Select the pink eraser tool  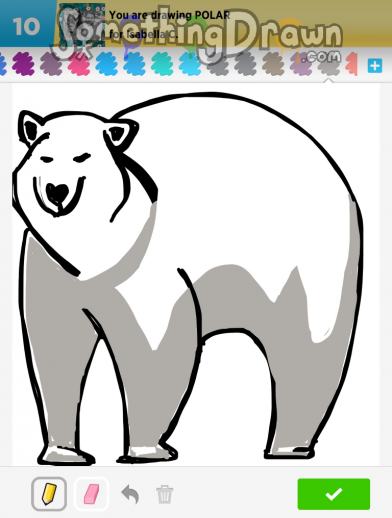pyautogui.click(x=91, y=494)
